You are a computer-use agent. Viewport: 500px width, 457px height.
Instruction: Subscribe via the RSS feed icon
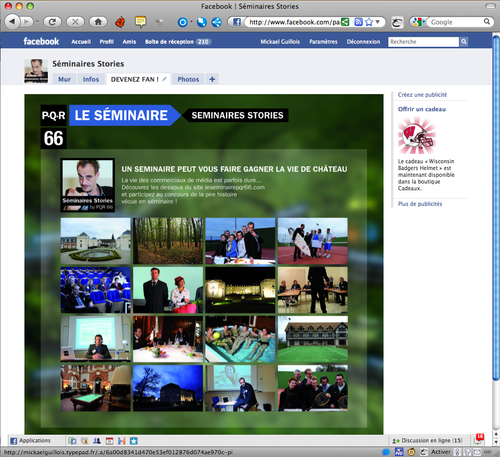[x=358, y=22]
